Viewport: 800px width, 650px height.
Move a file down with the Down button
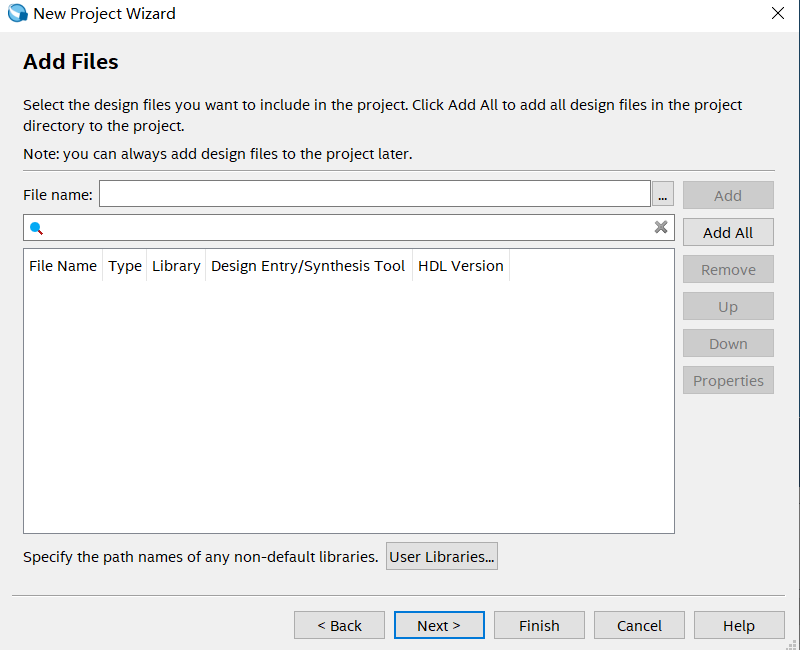[x=728, y=343]
